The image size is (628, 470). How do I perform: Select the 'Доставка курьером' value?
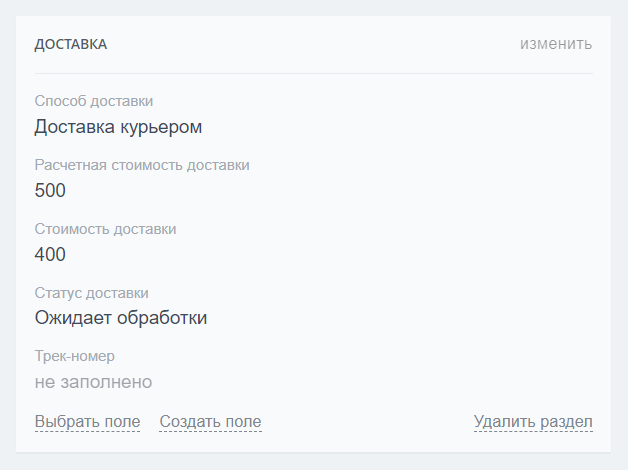(118, 127)
